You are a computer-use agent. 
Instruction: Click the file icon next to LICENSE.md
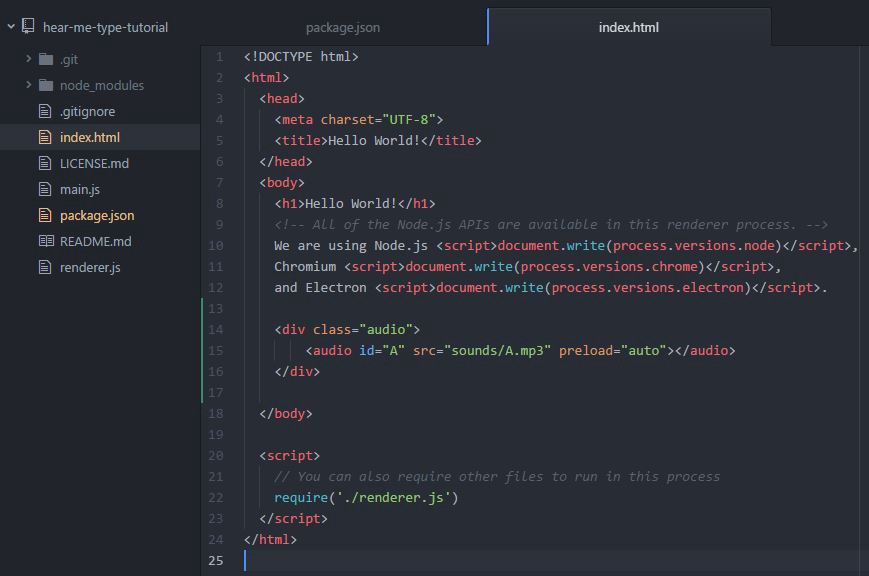pos(45,163)
